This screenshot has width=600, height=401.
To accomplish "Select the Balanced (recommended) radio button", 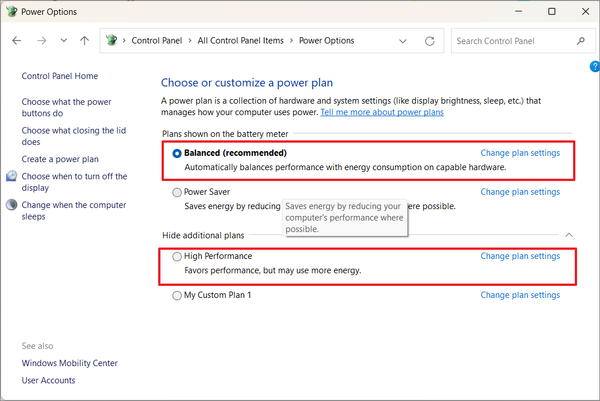I will coord(176,153).
